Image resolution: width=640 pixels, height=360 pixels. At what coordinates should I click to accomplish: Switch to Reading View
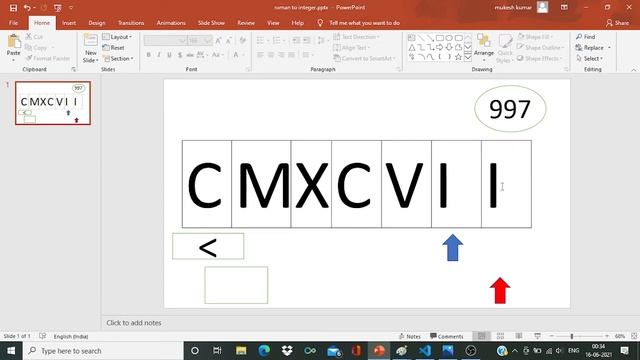[519, 336]
